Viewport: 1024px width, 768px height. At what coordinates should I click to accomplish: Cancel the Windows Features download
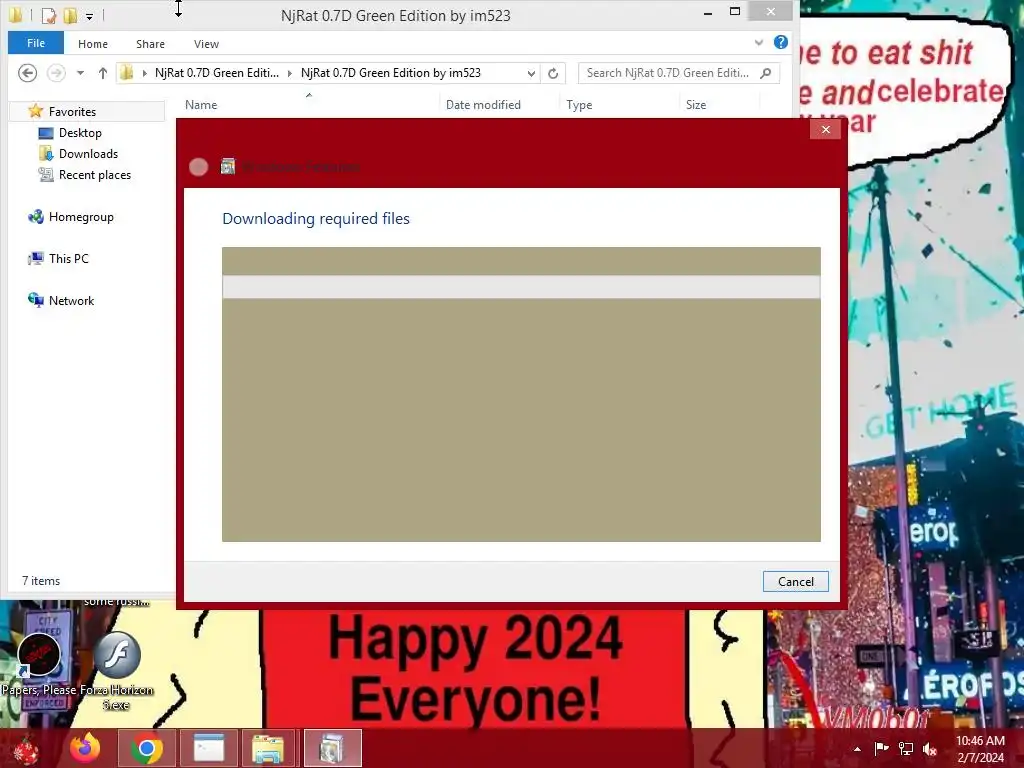tap(795, 581)
